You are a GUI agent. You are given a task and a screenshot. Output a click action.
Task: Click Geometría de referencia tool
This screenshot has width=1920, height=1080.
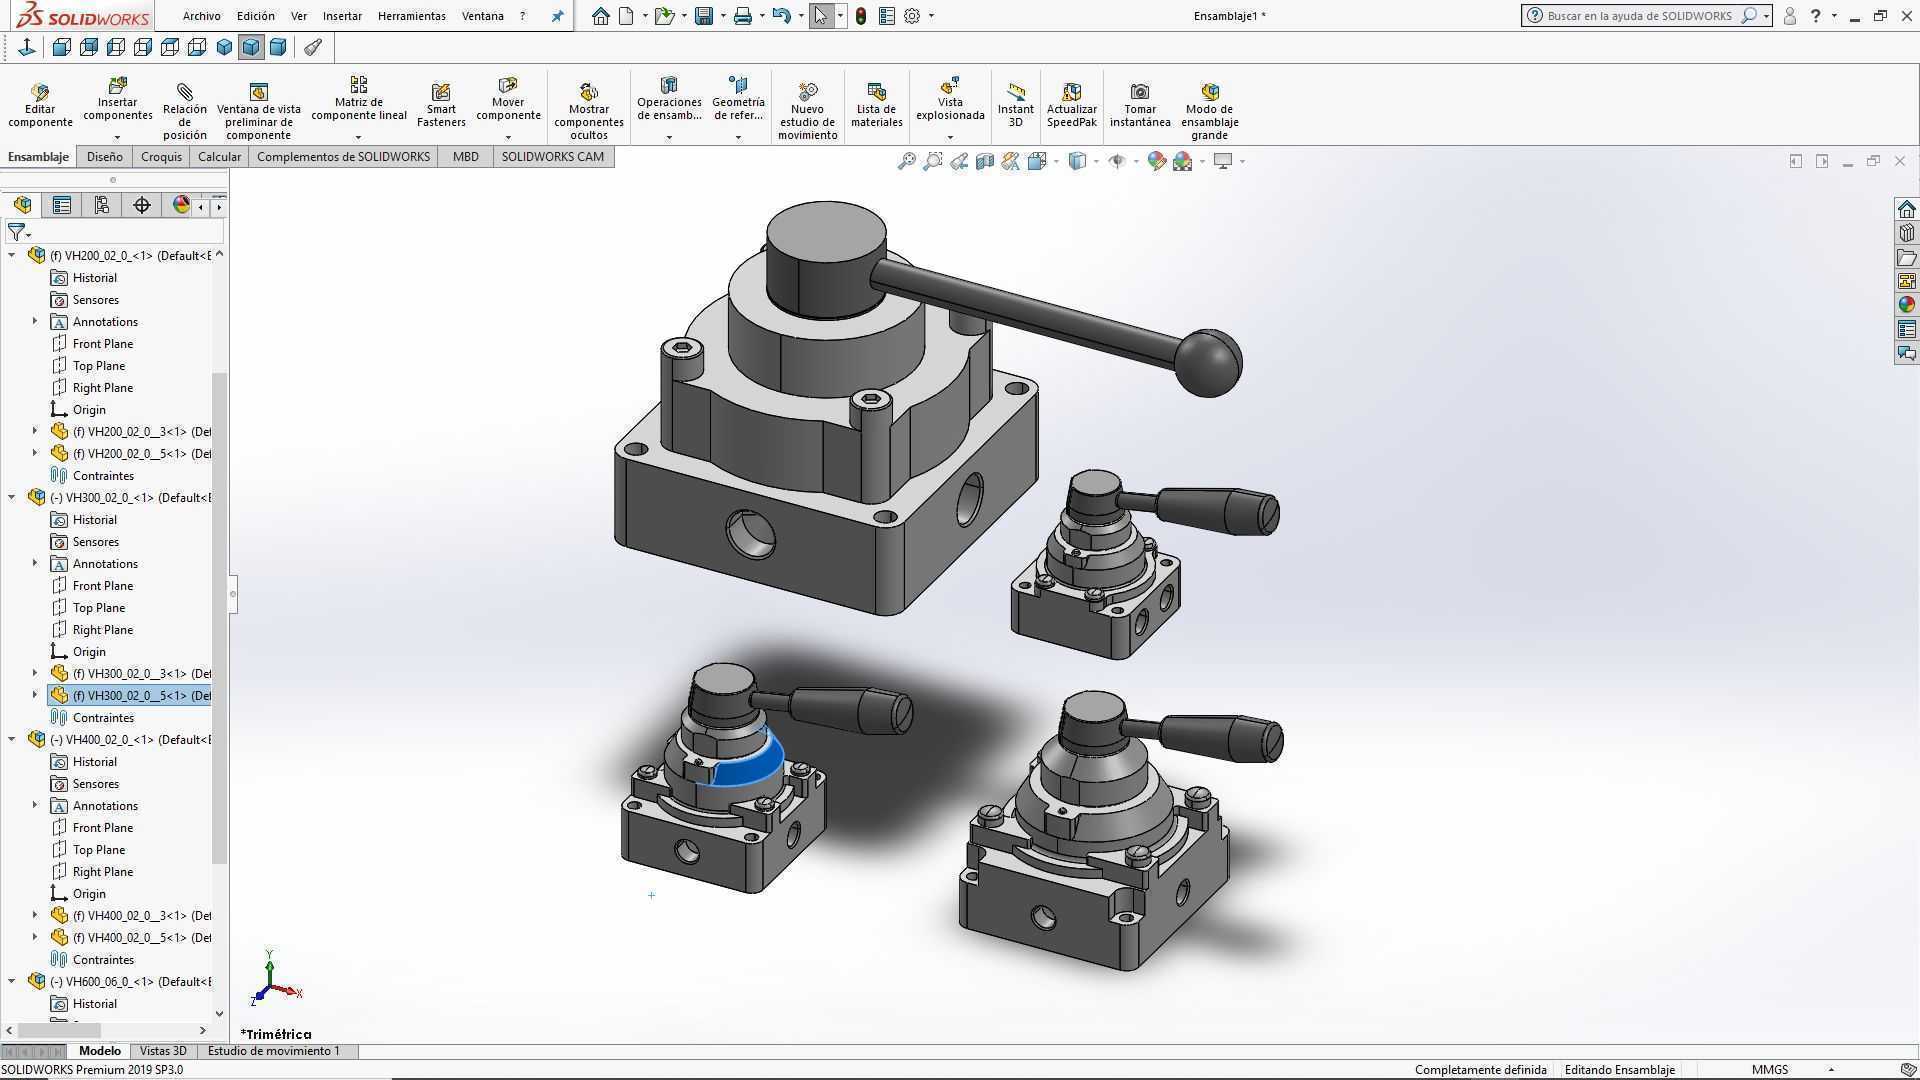(x=738, y=99)
